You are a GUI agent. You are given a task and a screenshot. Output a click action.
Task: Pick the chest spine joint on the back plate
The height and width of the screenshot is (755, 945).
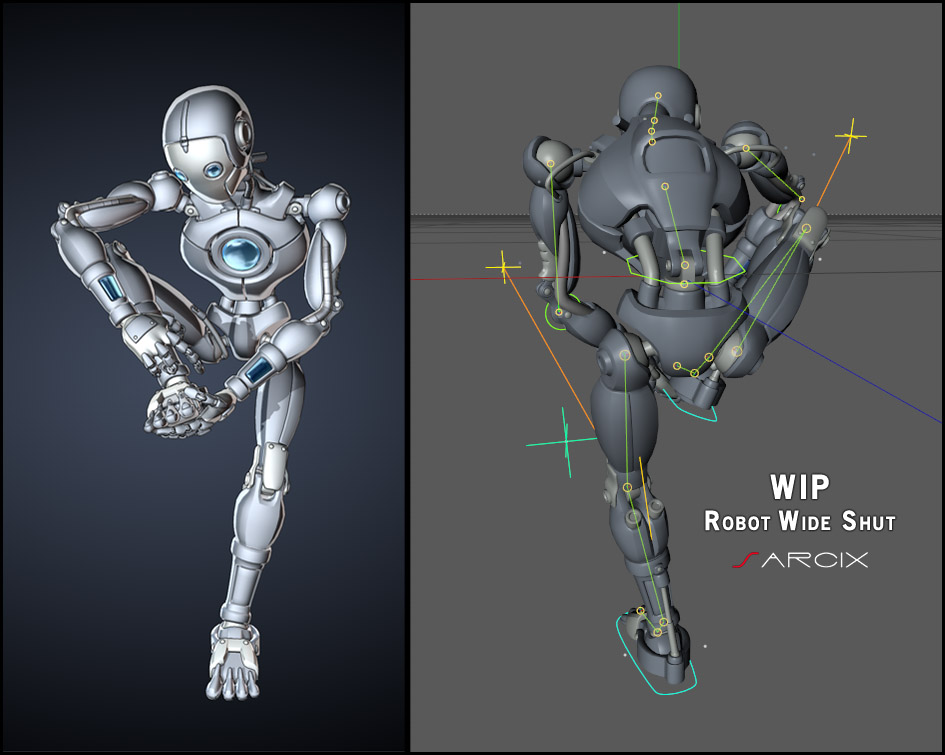tap(665, 187)
